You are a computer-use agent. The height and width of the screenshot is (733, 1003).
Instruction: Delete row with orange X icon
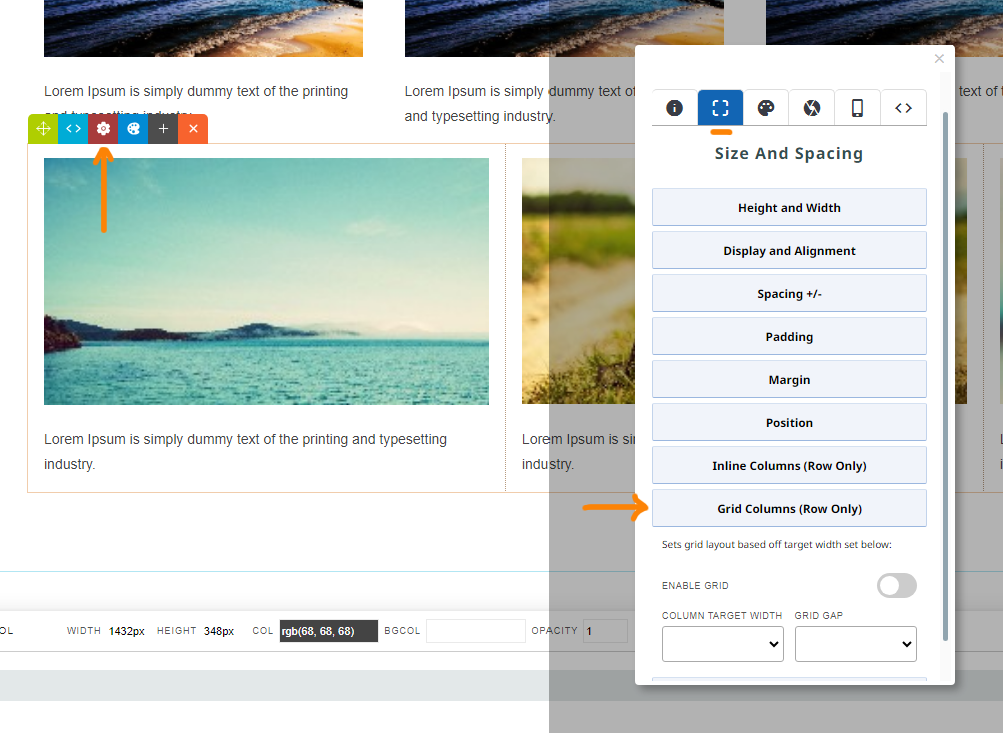(x=193, y=129)
